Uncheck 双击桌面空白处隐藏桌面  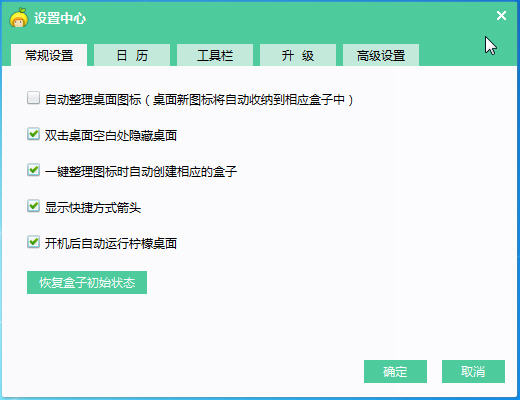click(33, 134)
